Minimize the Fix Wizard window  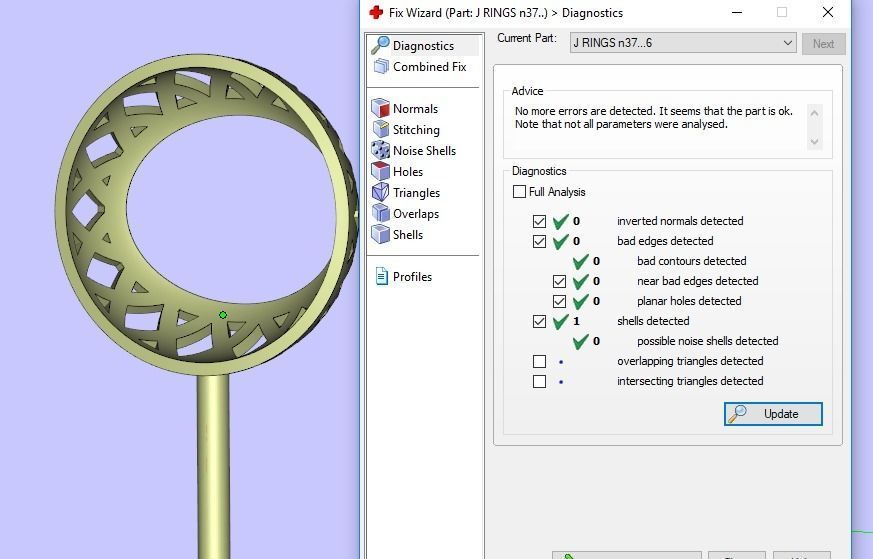(x=737, y=12)
